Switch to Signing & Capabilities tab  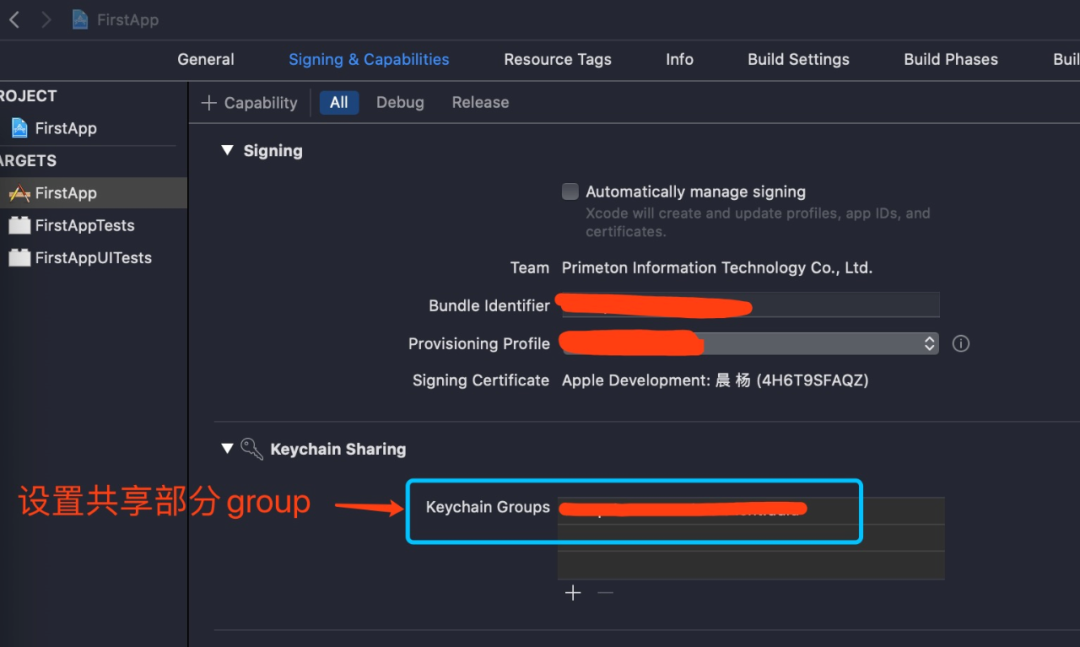pyautogui.click(x=368, y=59)
